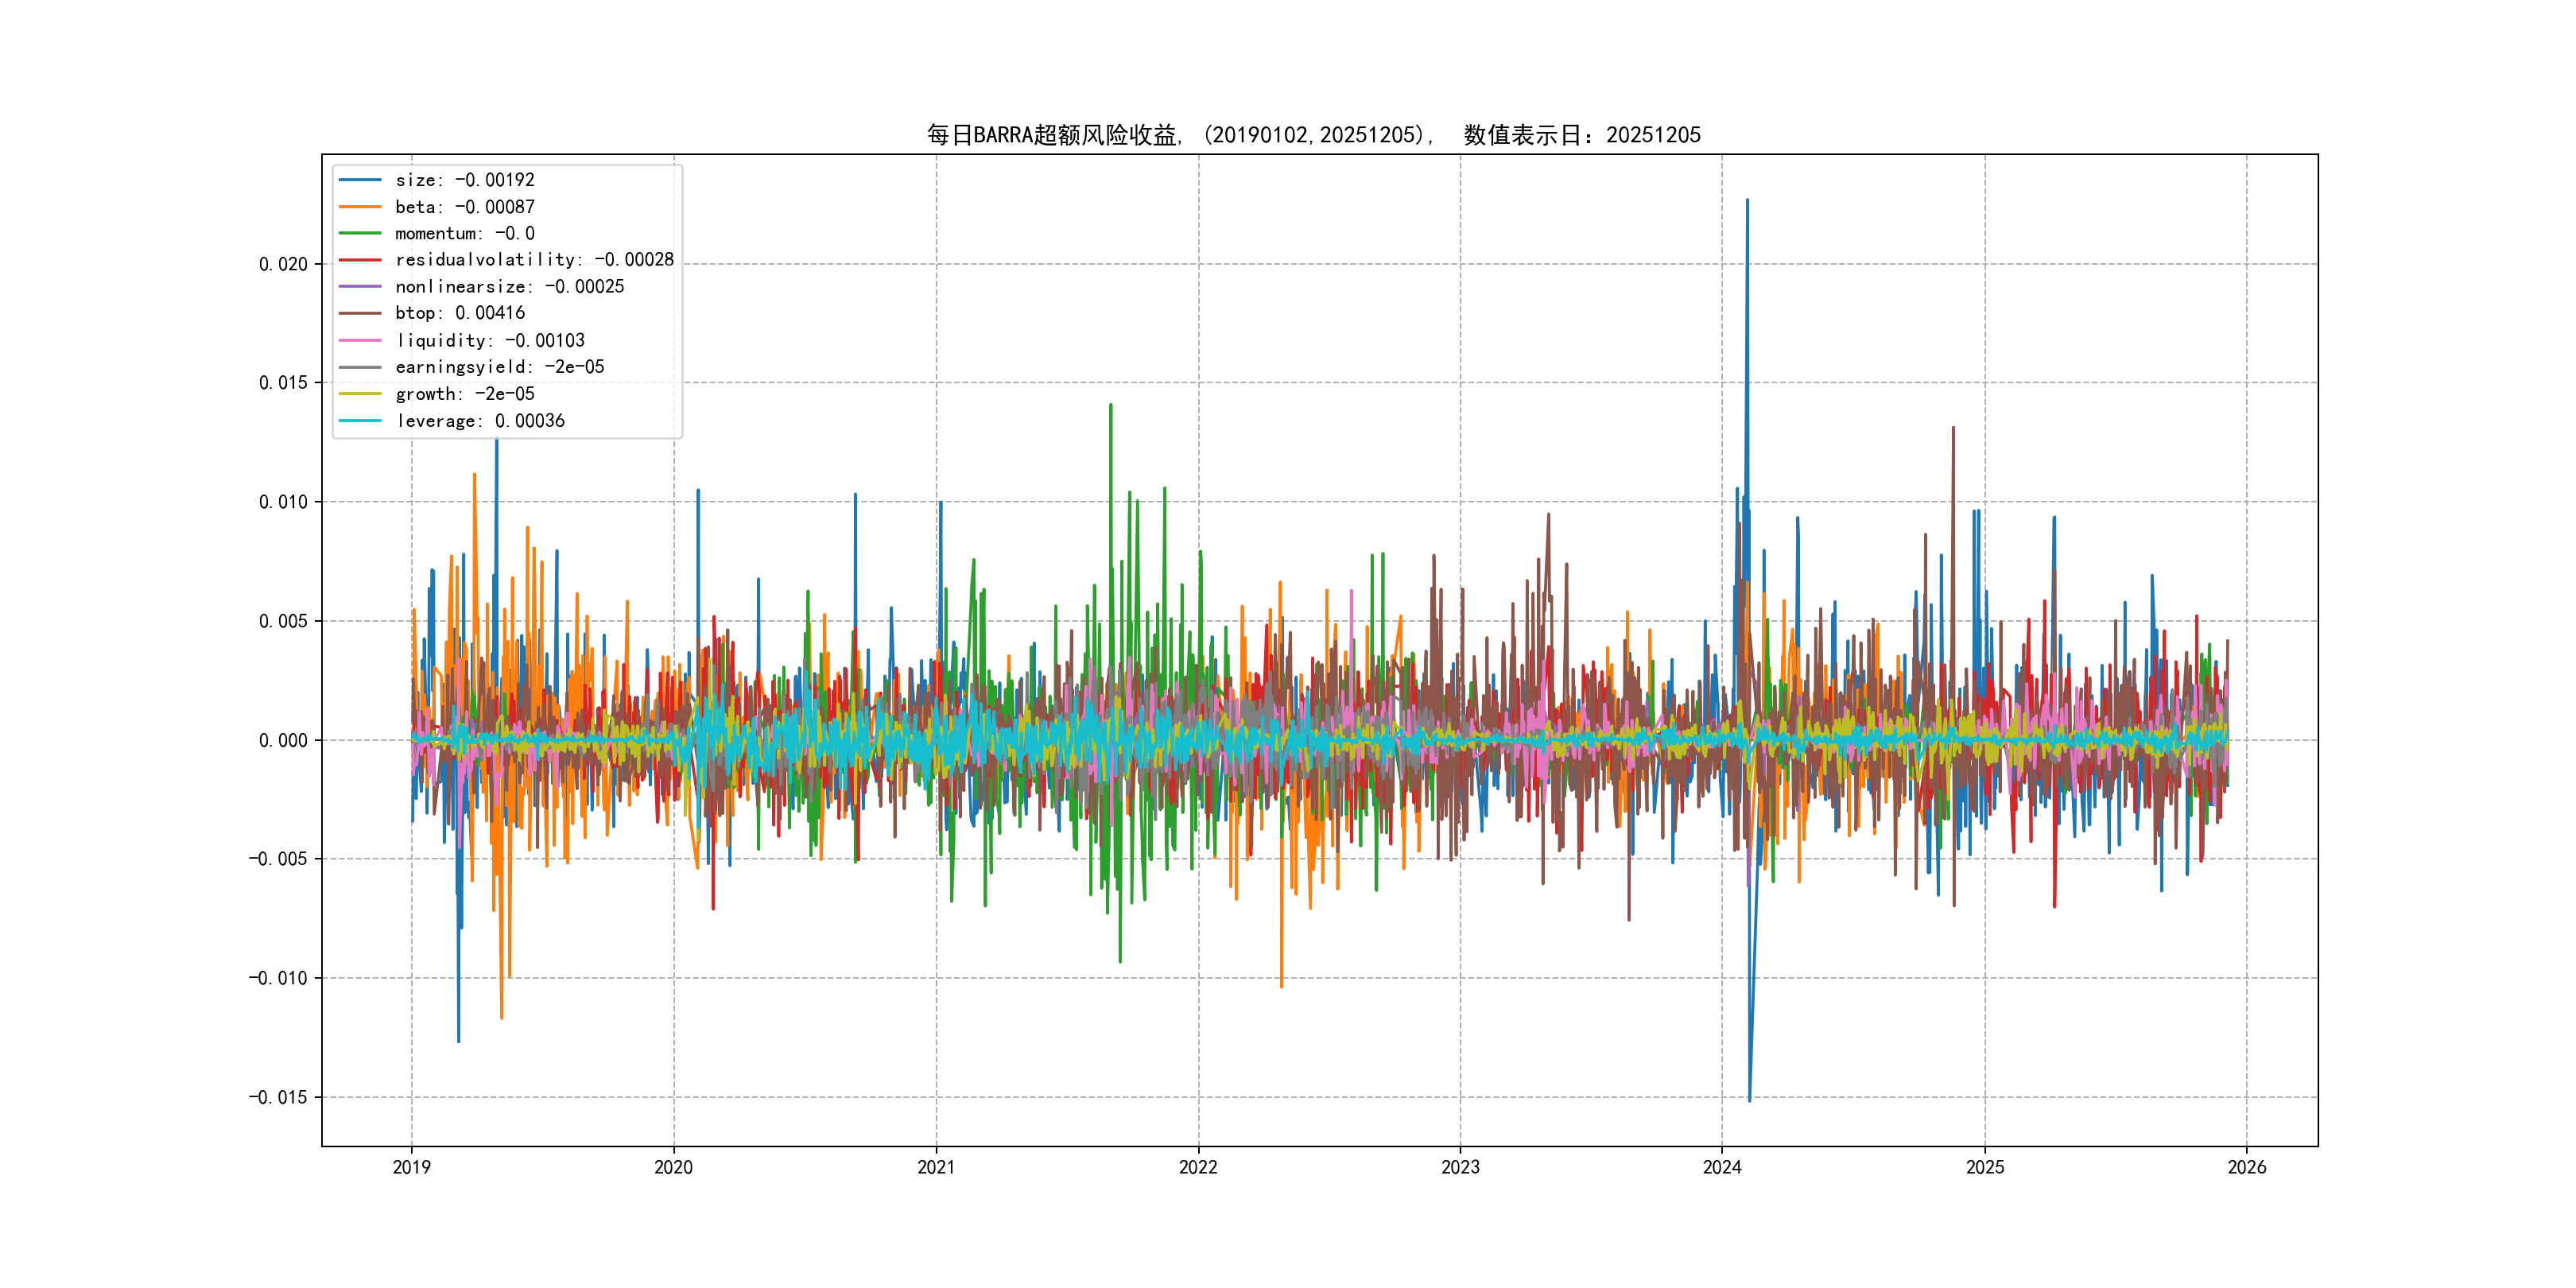
Task: Click the btop value 0.00416 in legend
Action: (490, 313)
